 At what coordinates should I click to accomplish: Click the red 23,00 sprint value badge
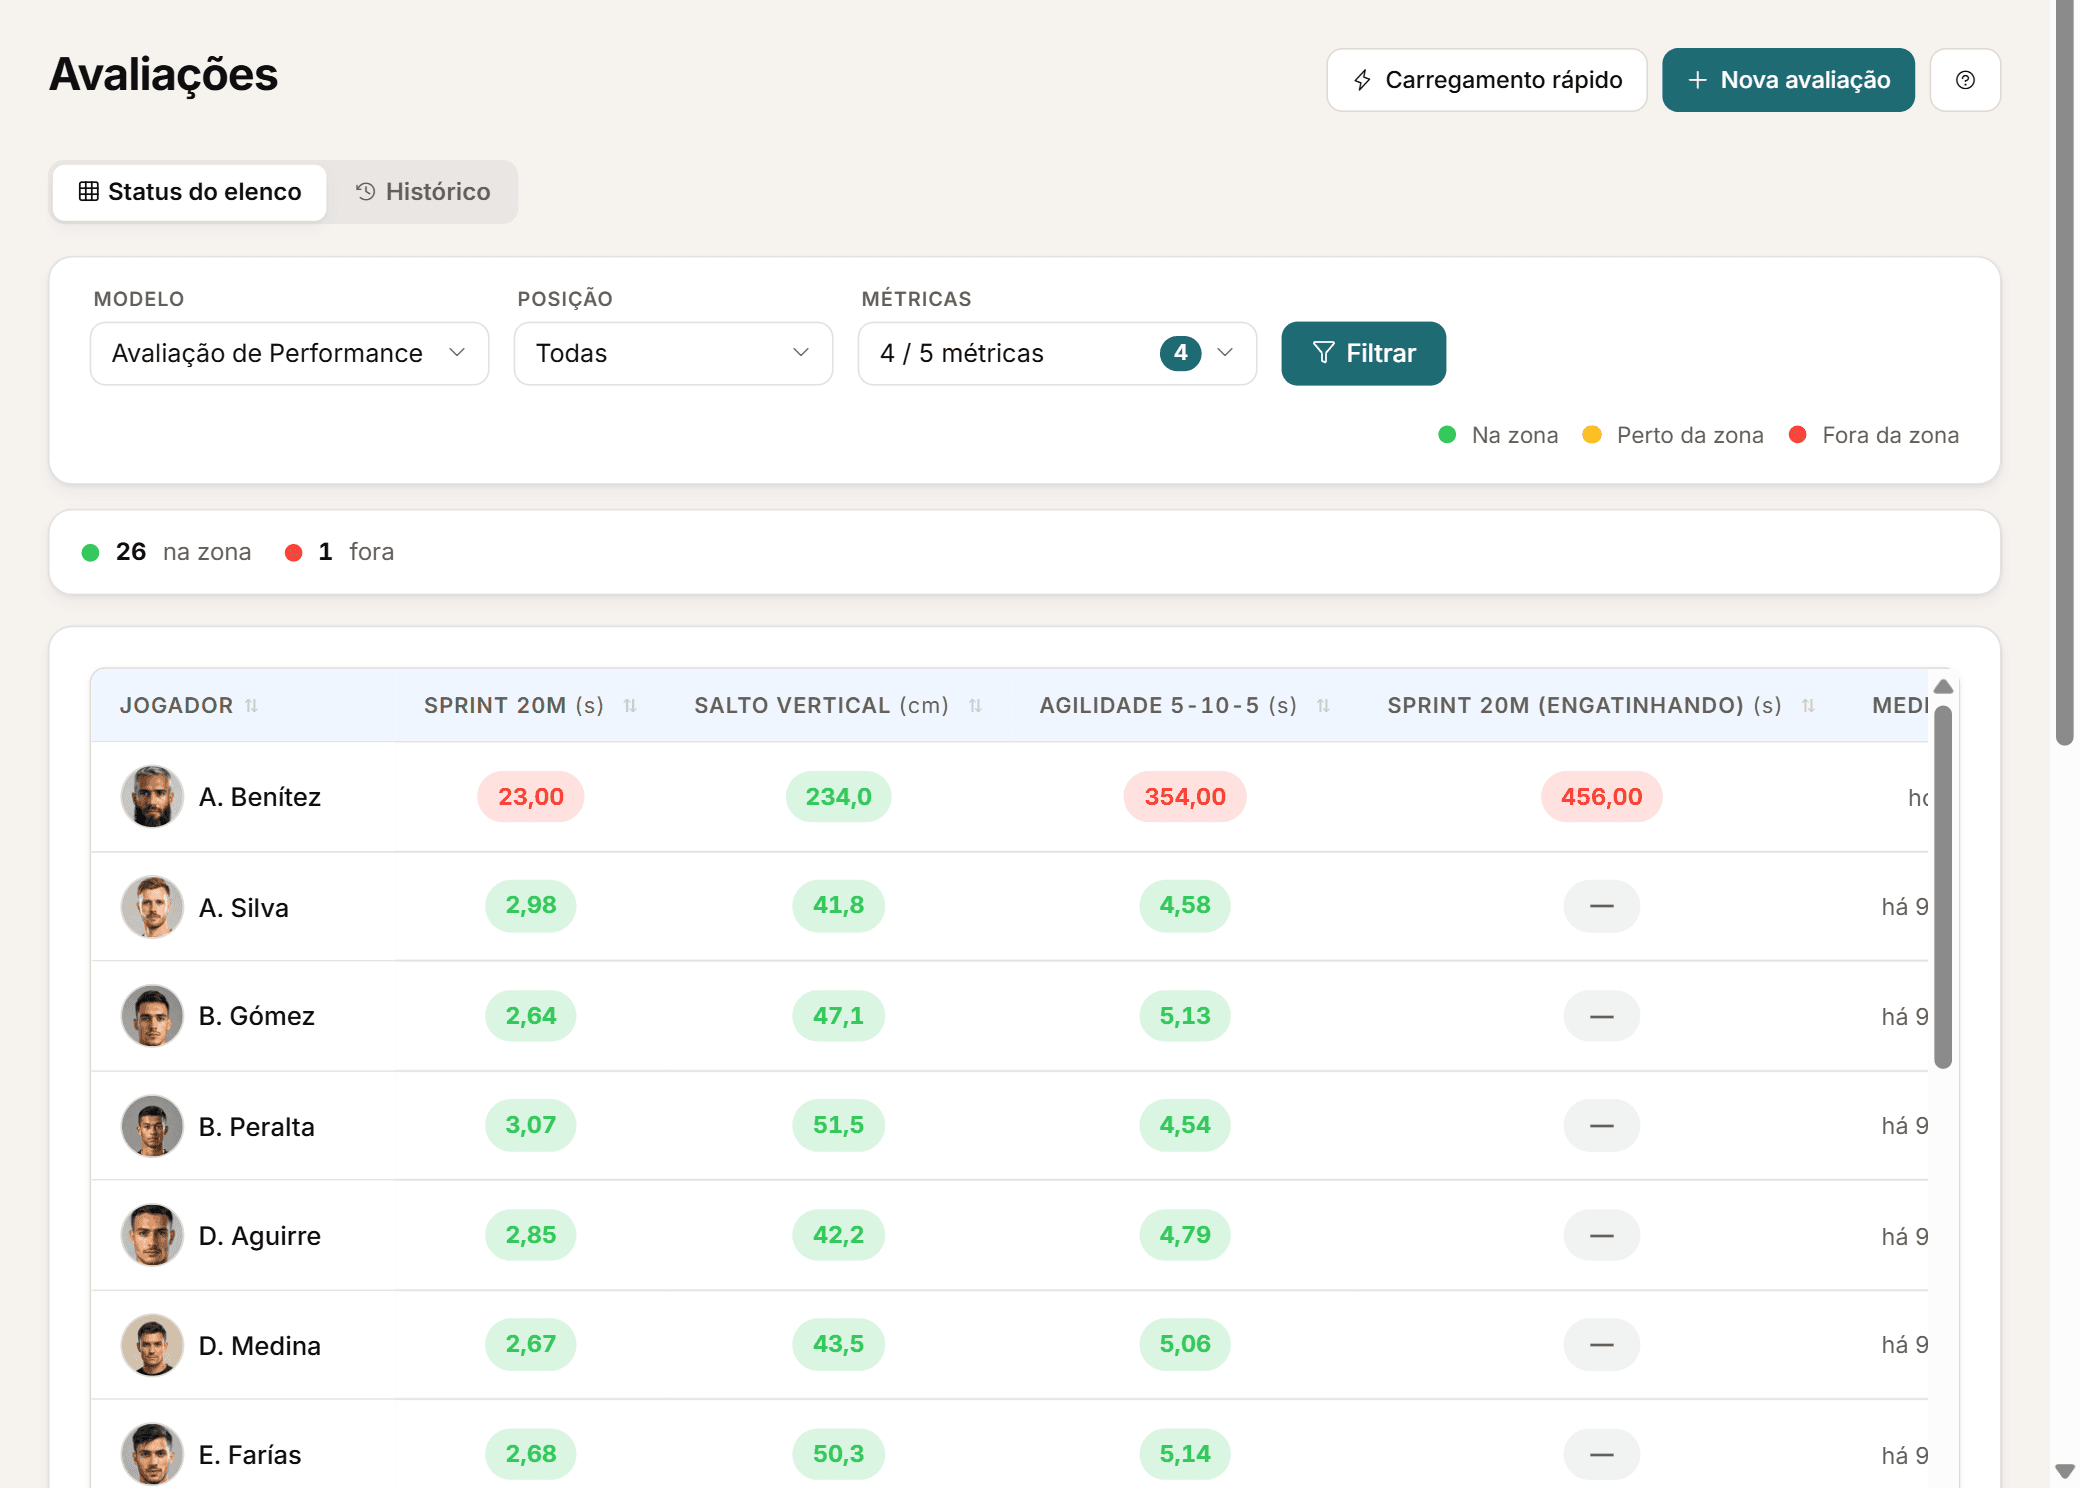[x=531, y=797]
